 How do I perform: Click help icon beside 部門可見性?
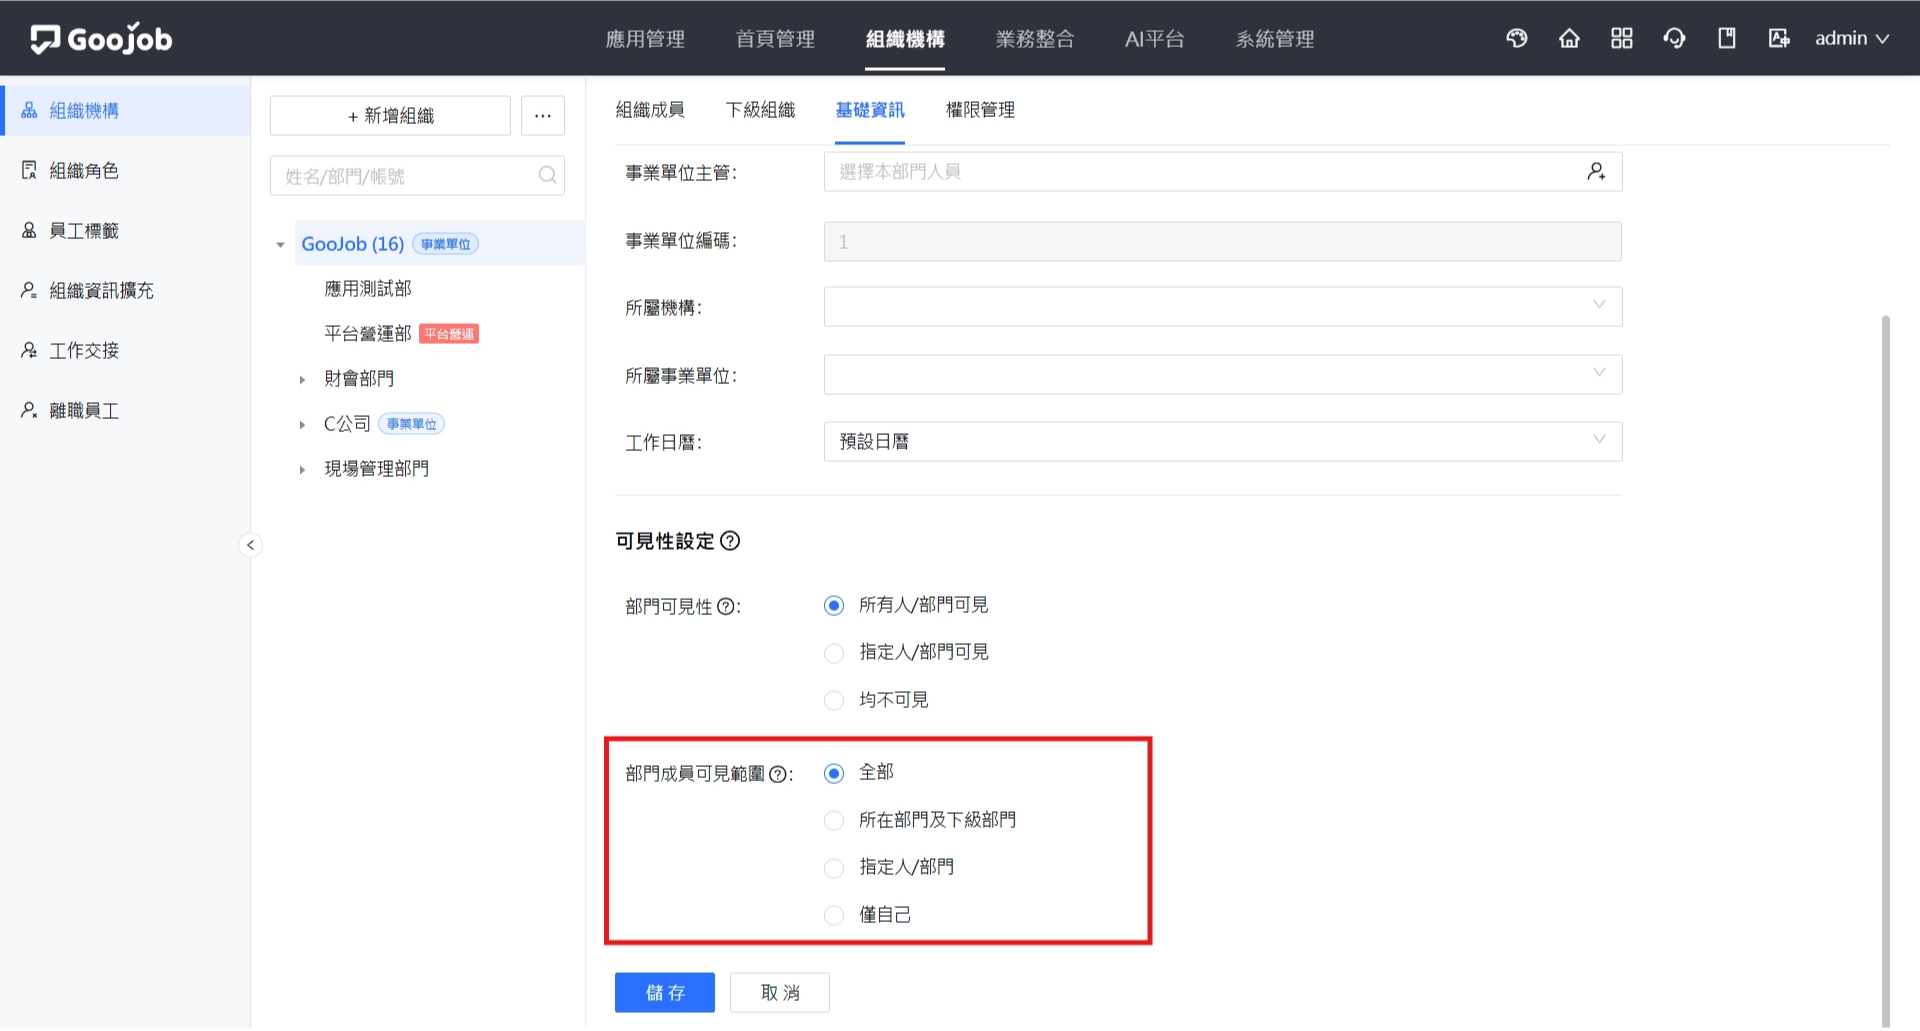click(726, 606)
